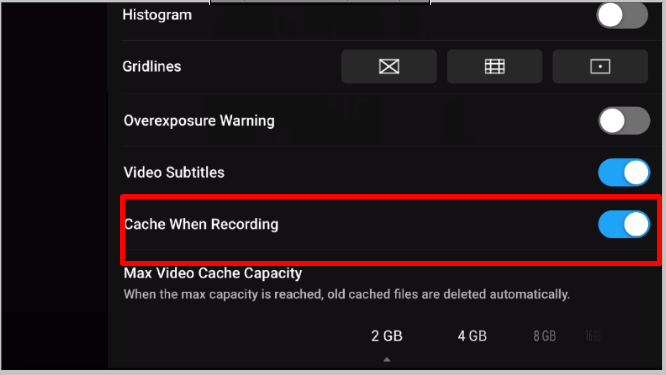Choose the 4 GB cache capacity
This screenshot has height=375, width=666.
[x=472, y=336]
